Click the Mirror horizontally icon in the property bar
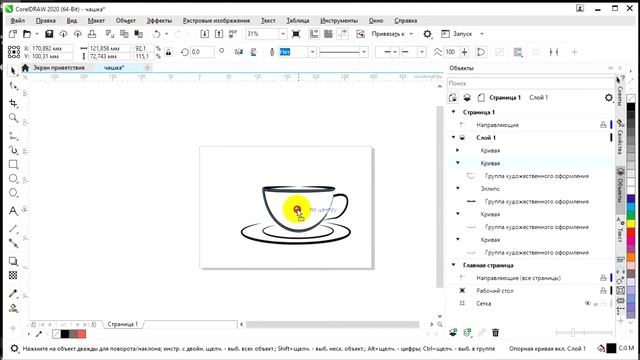The height and width of the screenshot is (360, 640). [239, 52]
